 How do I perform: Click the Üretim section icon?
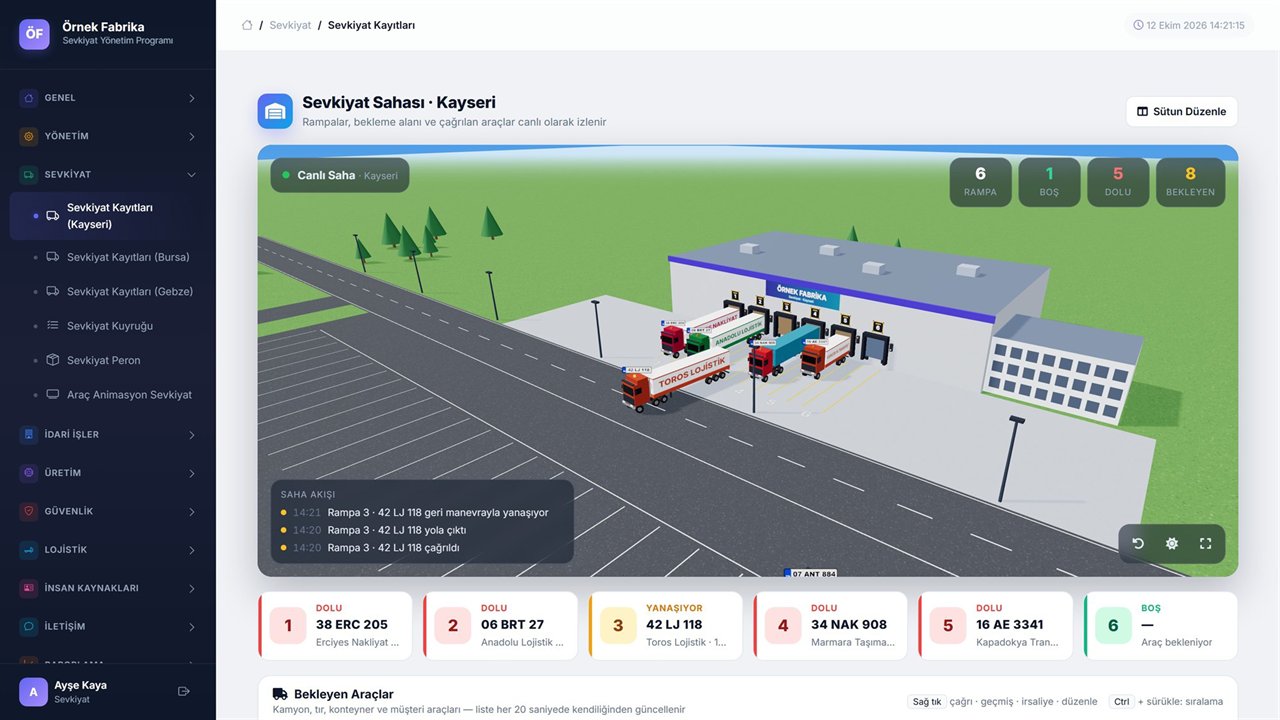28,473
